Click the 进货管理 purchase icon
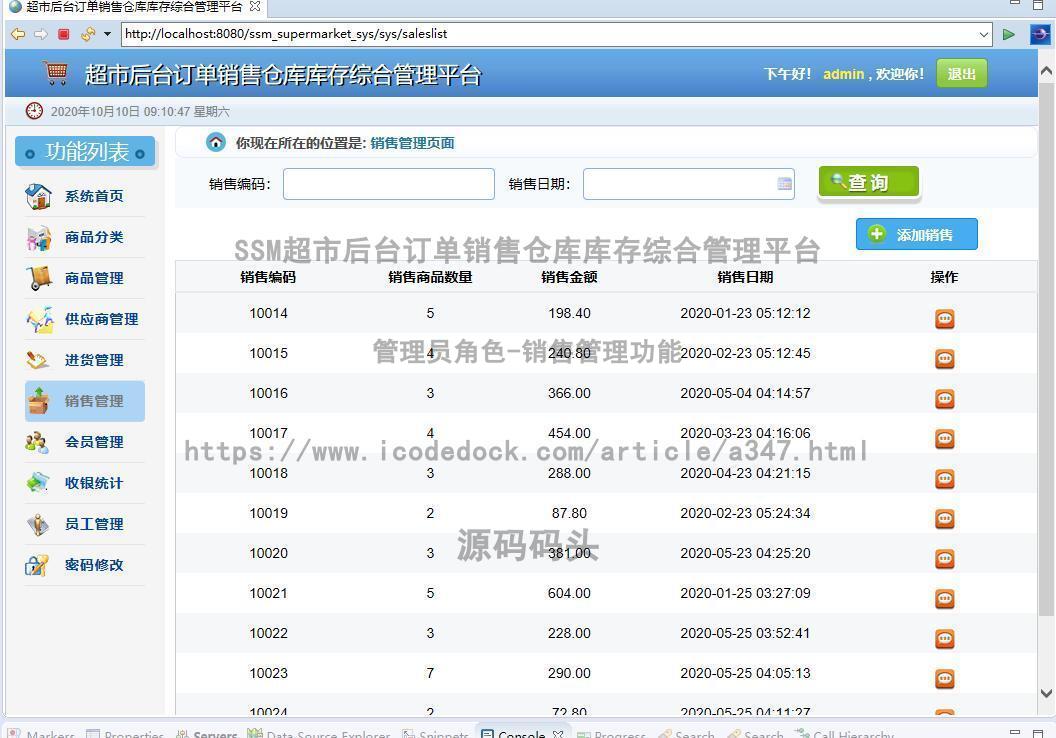Screen dimensions: 1056x738 pyautogui.click(x=38, y=360)
